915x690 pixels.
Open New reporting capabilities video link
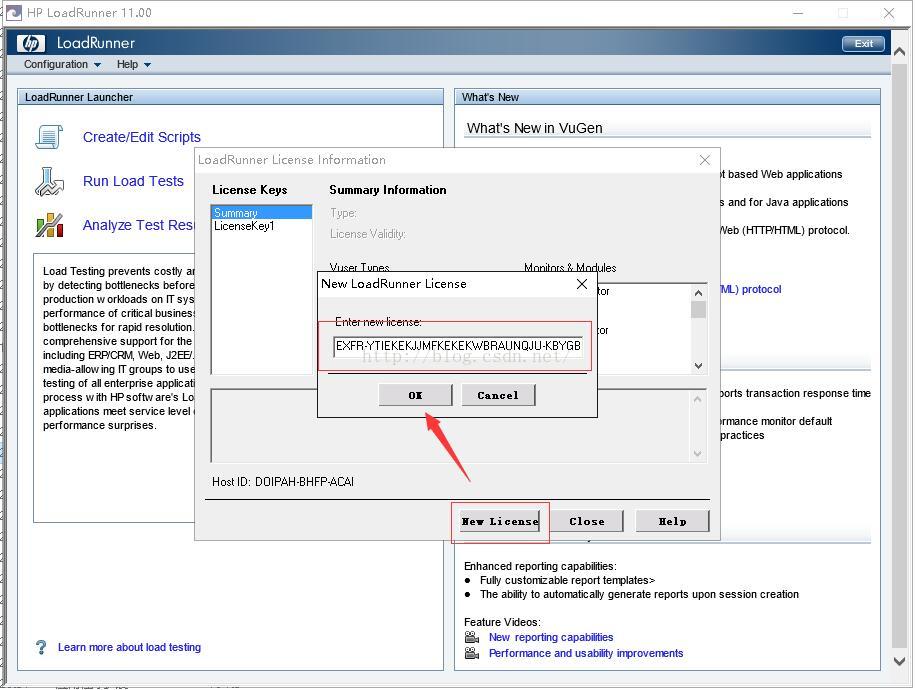(x=551, y=637)
